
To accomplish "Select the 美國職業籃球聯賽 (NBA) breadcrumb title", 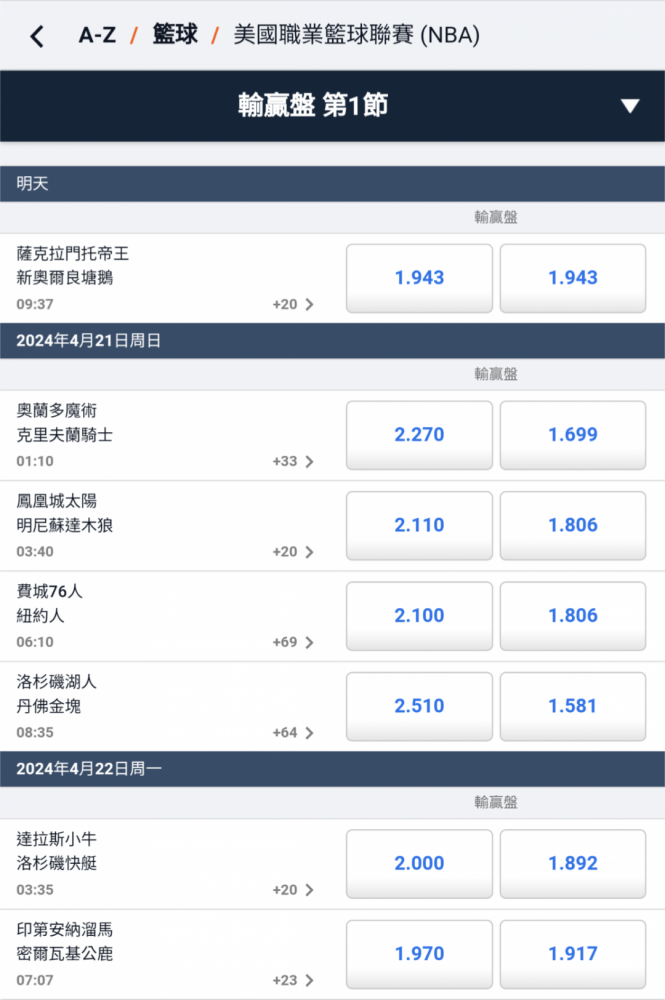I will point(356,35).
